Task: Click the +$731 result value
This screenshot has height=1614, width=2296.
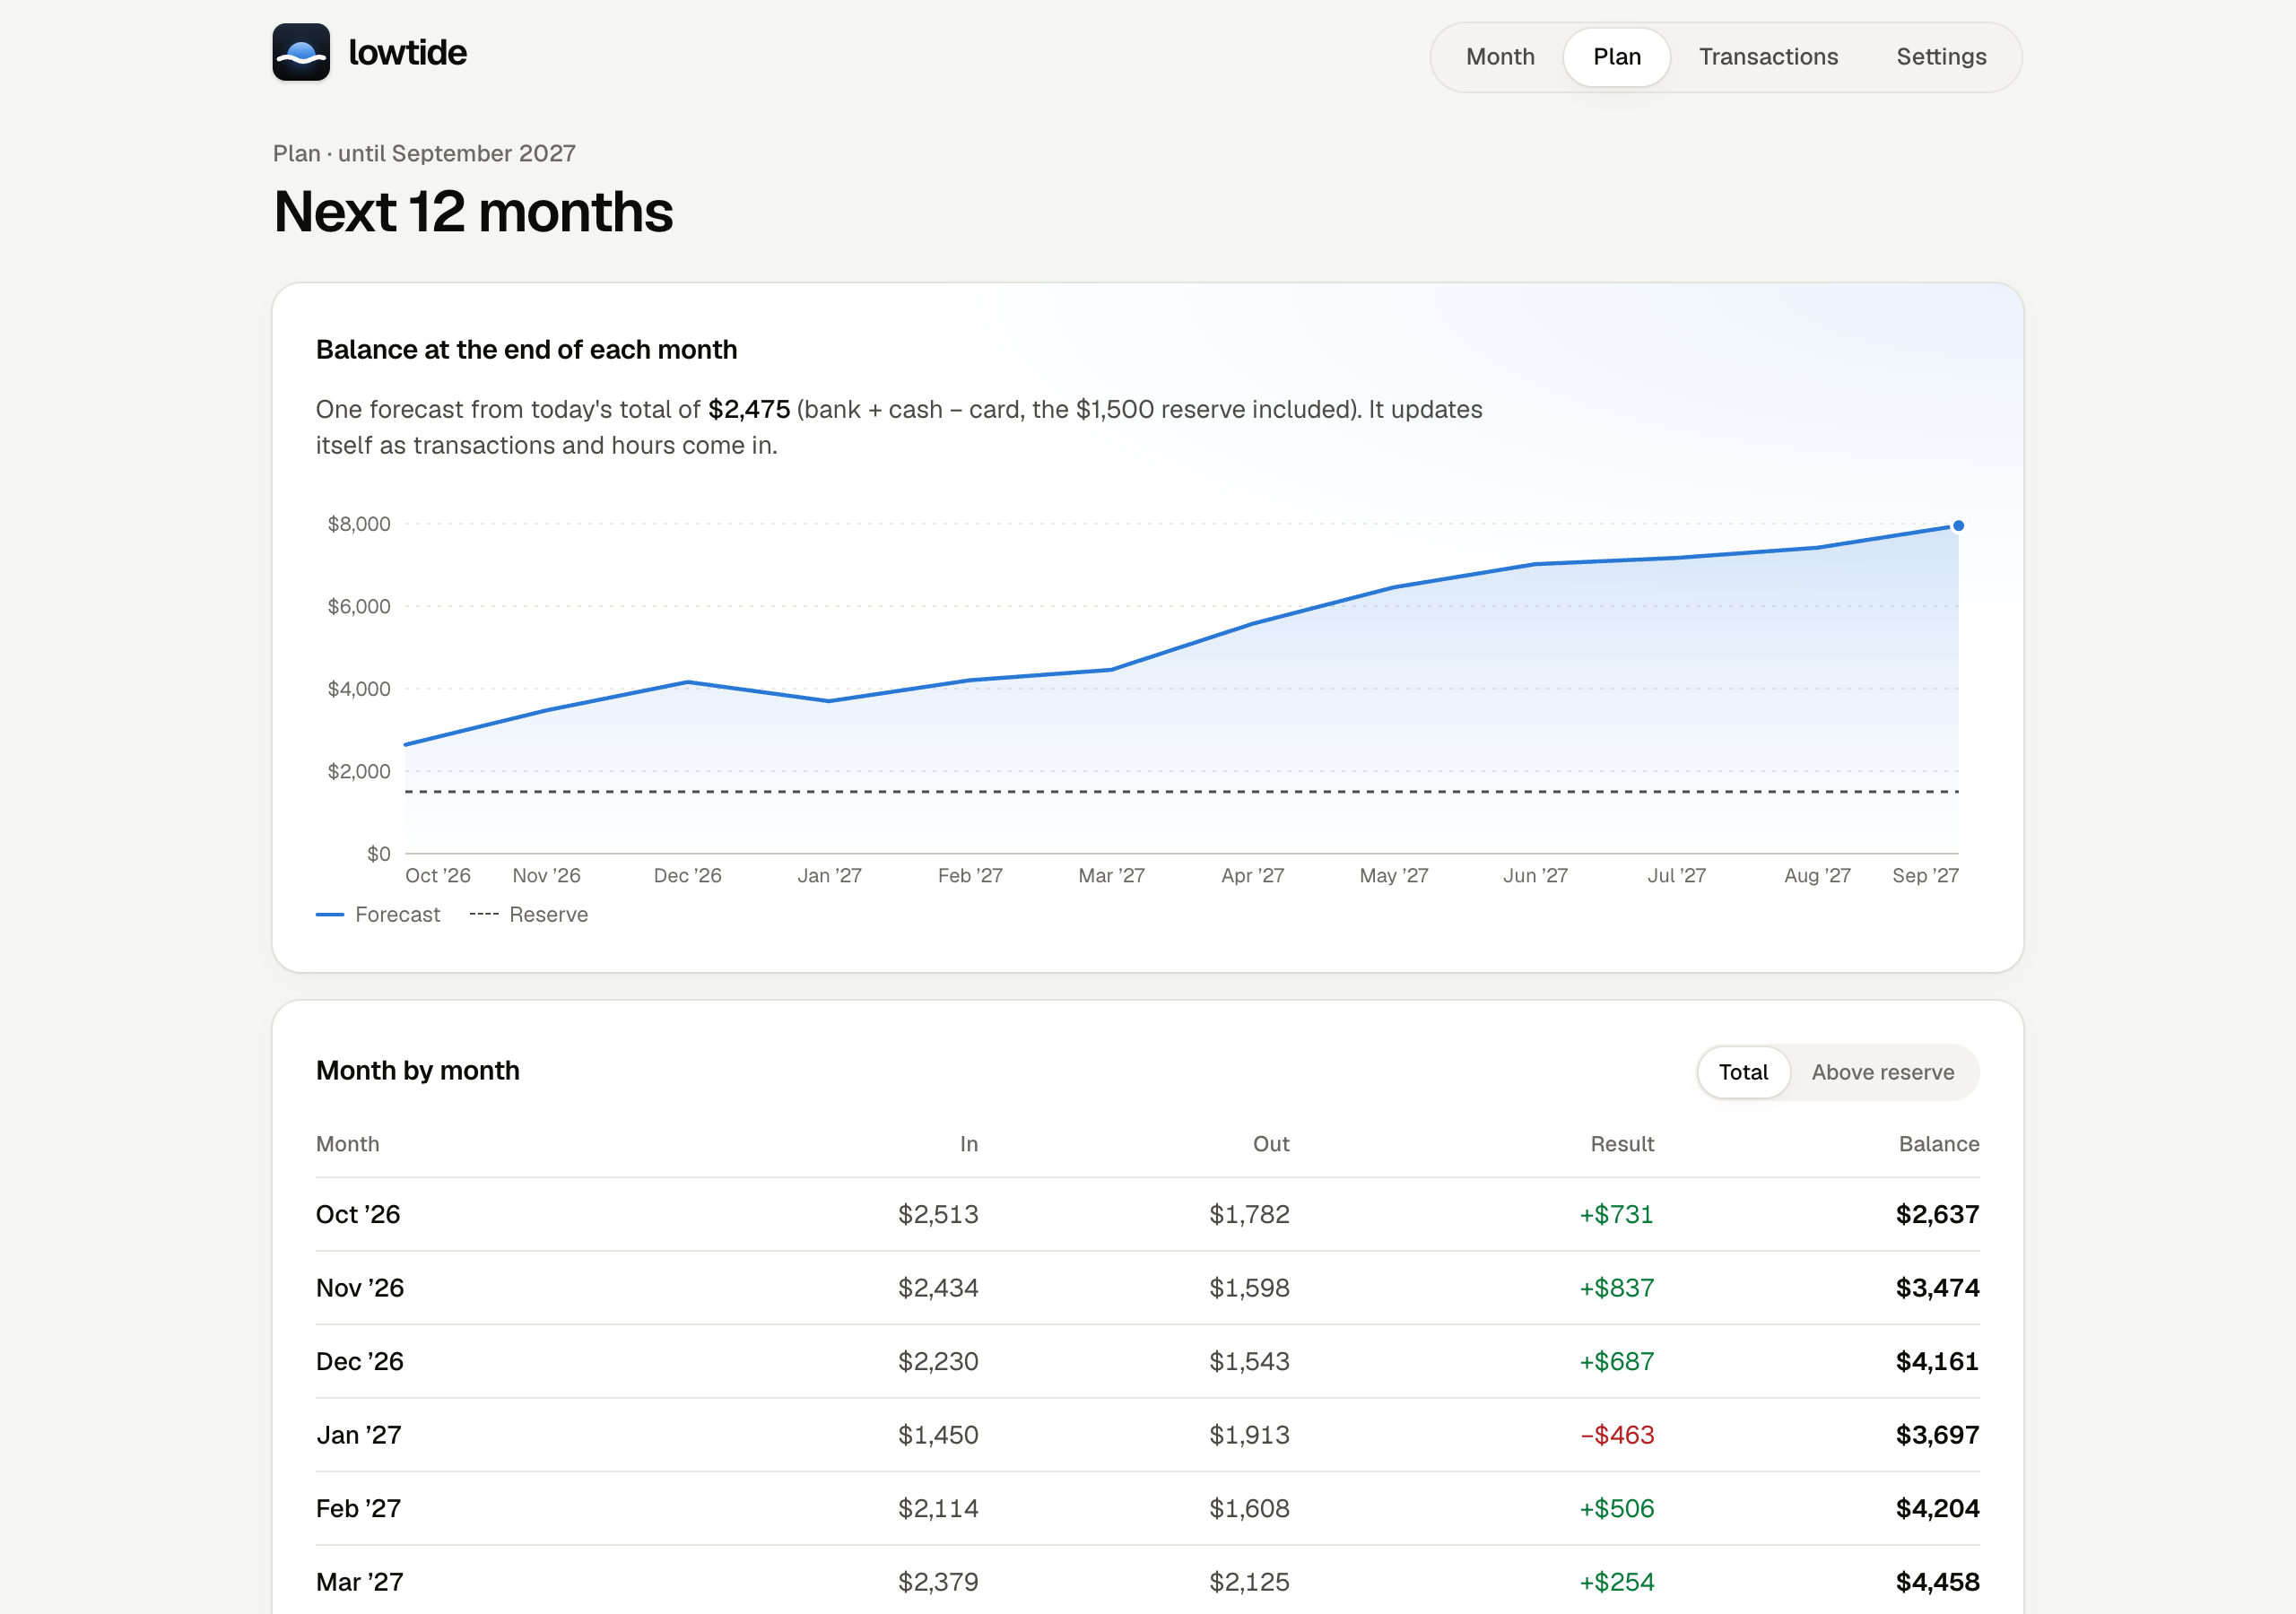Action: 1617,1214
